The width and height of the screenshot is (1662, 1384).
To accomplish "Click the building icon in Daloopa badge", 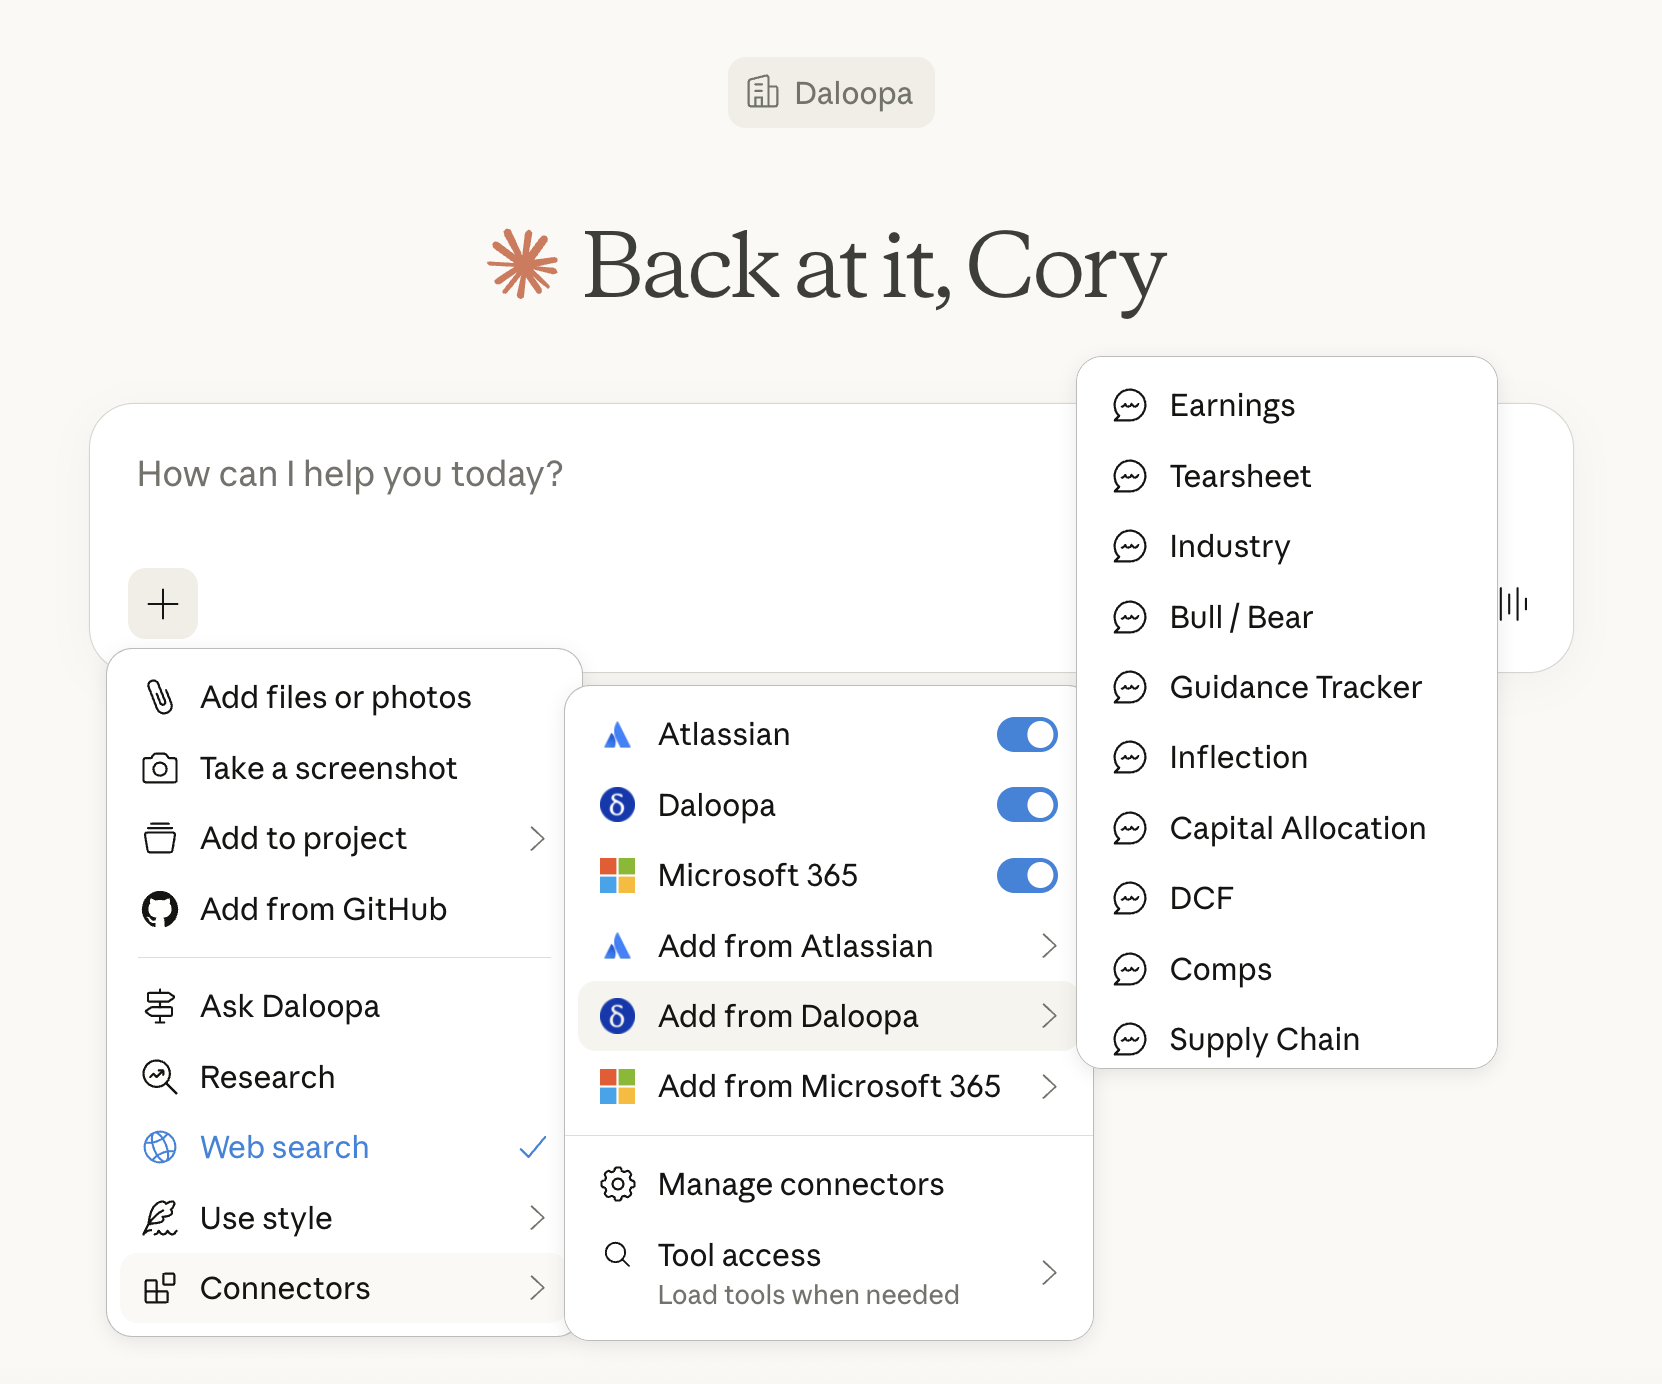I will 763,92.
